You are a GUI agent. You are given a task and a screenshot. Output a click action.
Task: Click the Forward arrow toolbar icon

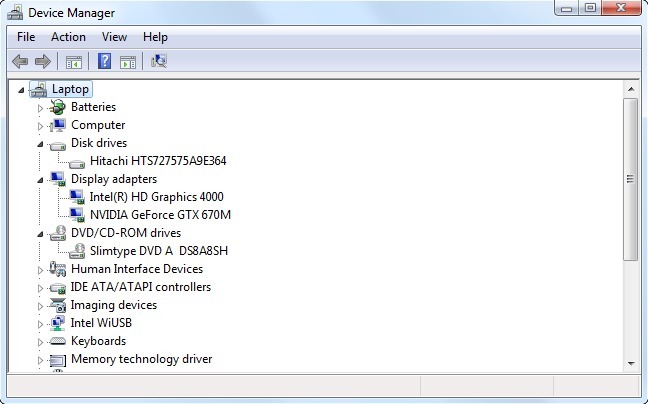[43, 62]
